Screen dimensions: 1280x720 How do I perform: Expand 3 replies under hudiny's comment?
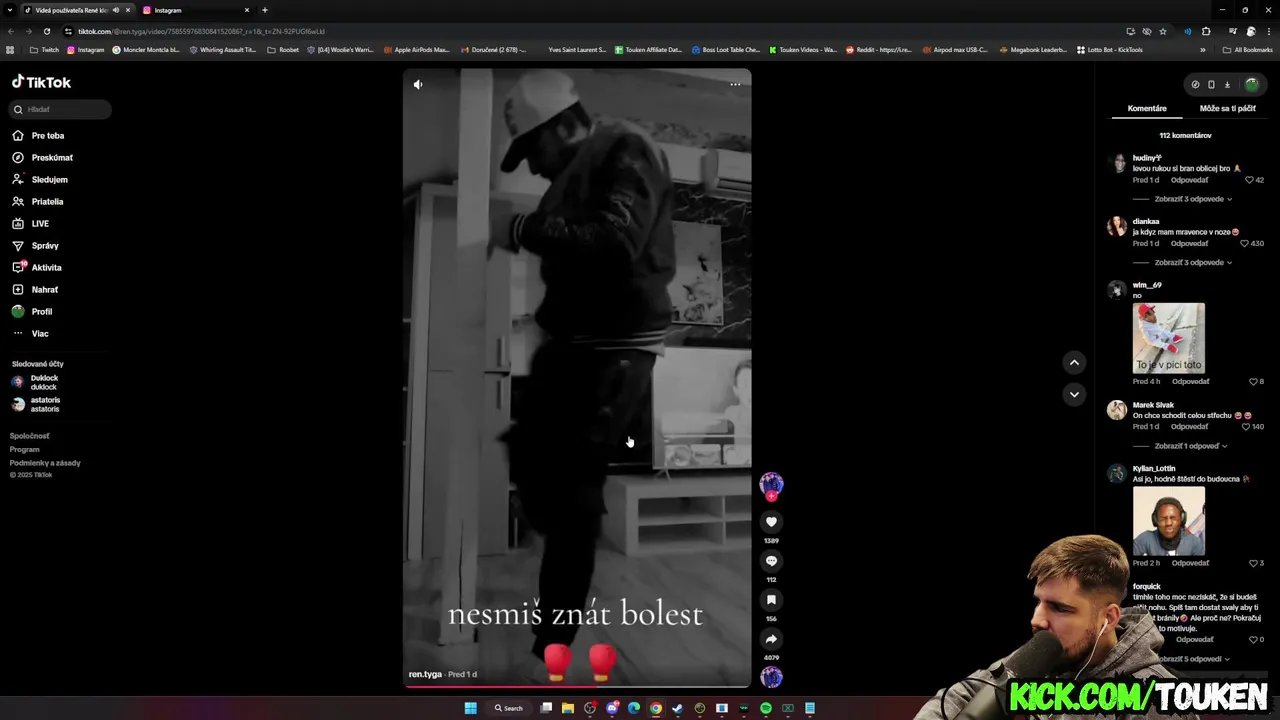tap(1192, 199)
